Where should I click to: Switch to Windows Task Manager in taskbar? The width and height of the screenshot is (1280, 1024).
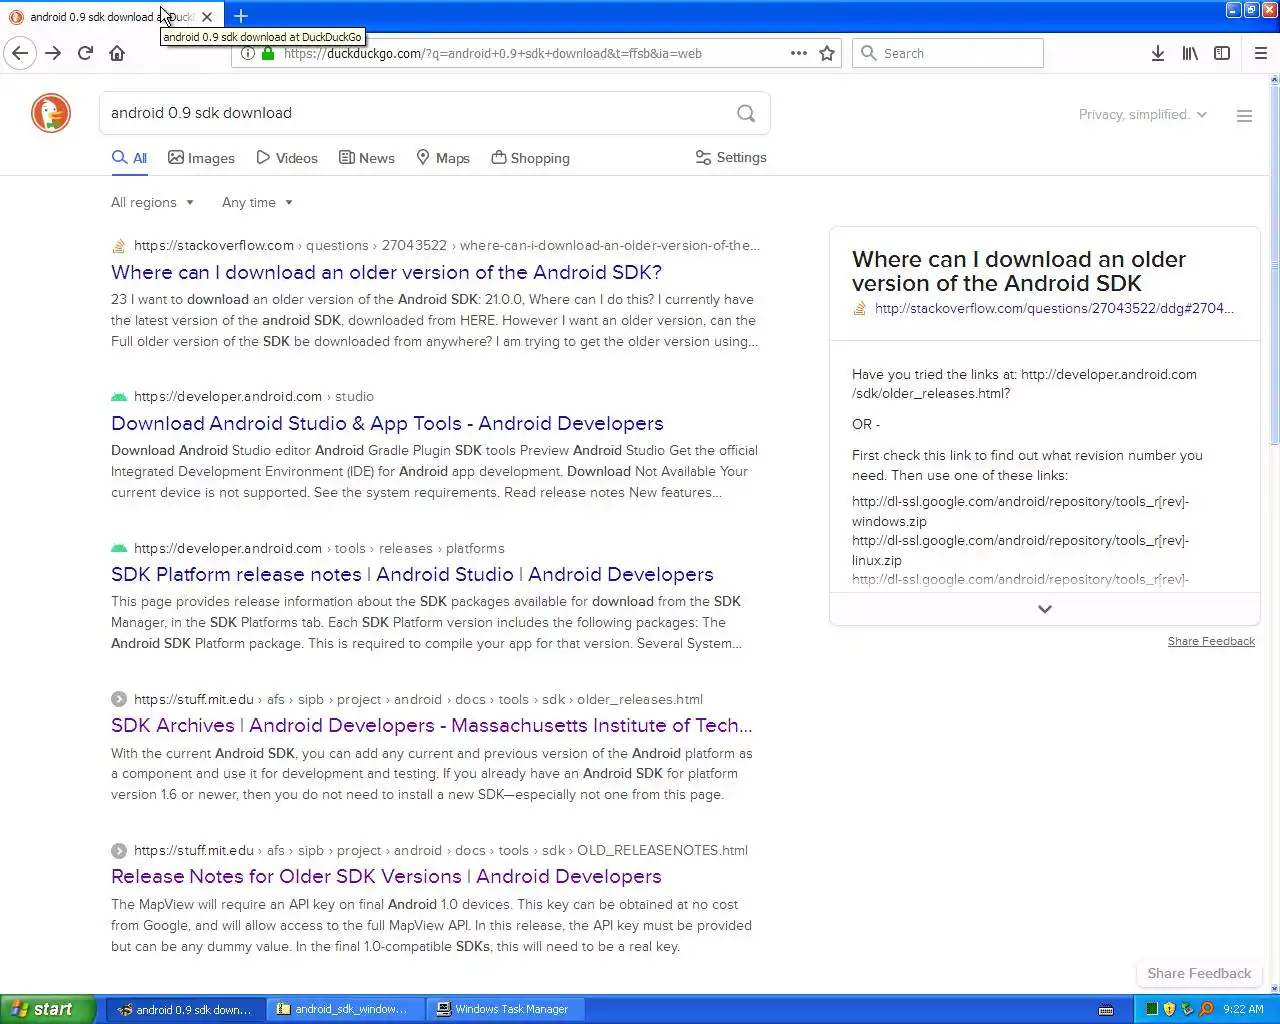point(504,1009)
